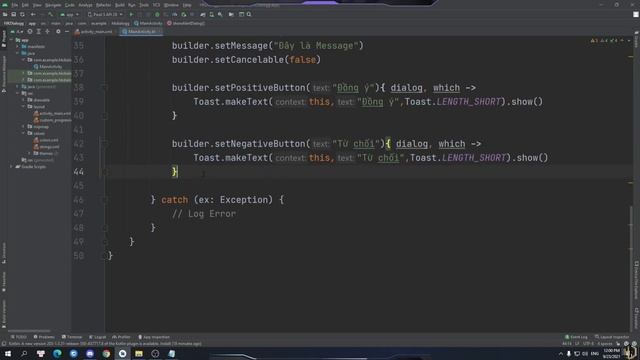Open the Problems tool window

click(44, 337)
